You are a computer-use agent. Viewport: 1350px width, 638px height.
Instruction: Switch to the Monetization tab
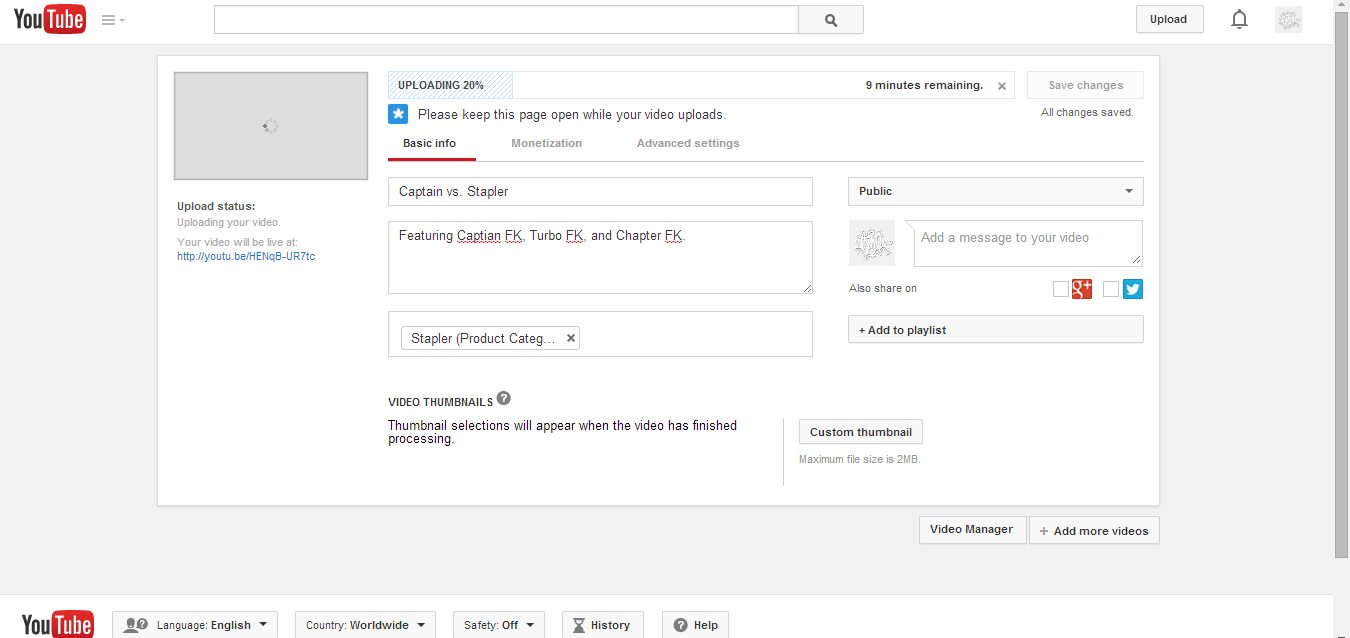pyautogui.click(x=546, y=143)
